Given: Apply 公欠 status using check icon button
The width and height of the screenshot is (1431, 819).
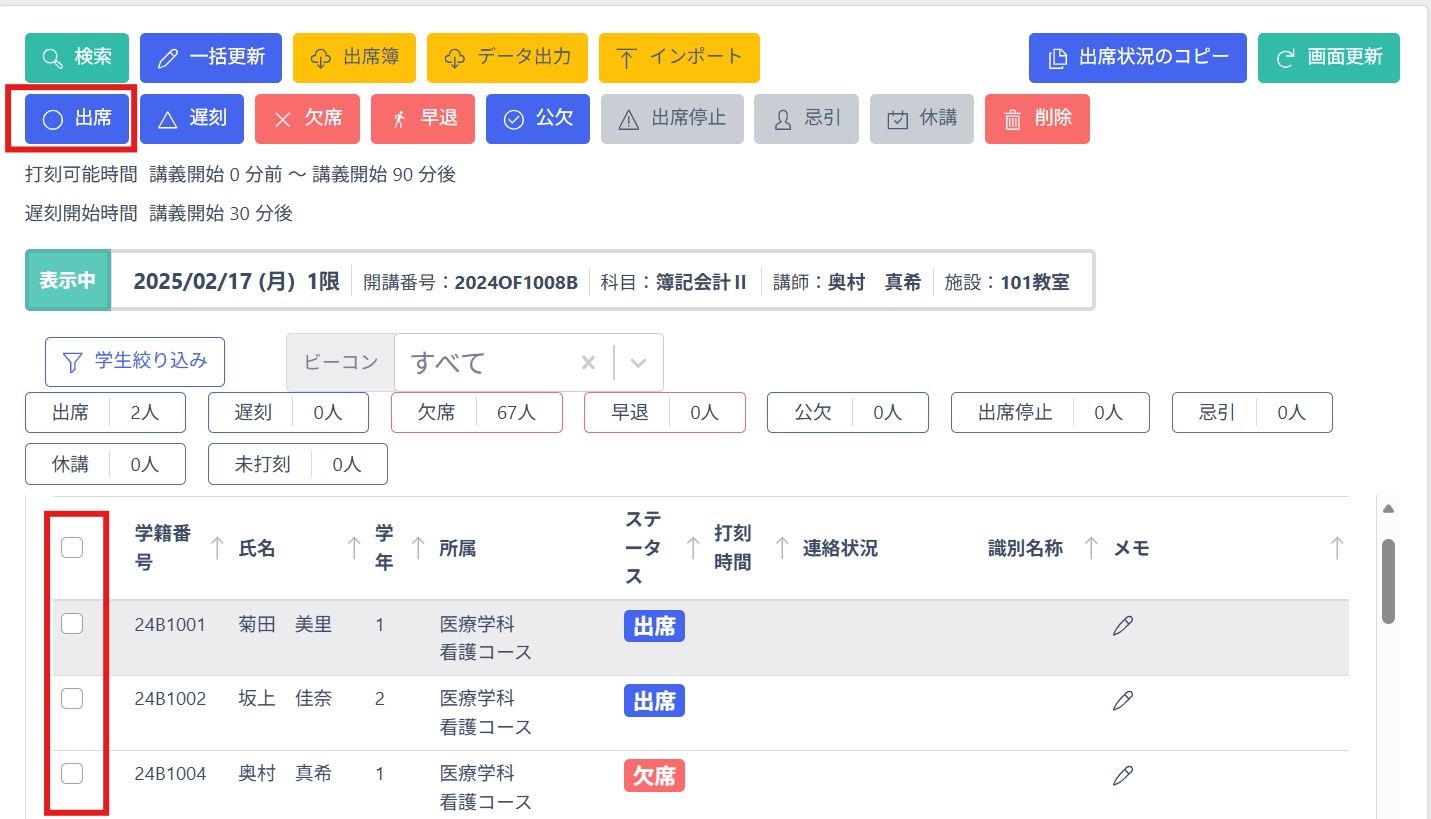Looking at the screenshot, I should (538, 119).
